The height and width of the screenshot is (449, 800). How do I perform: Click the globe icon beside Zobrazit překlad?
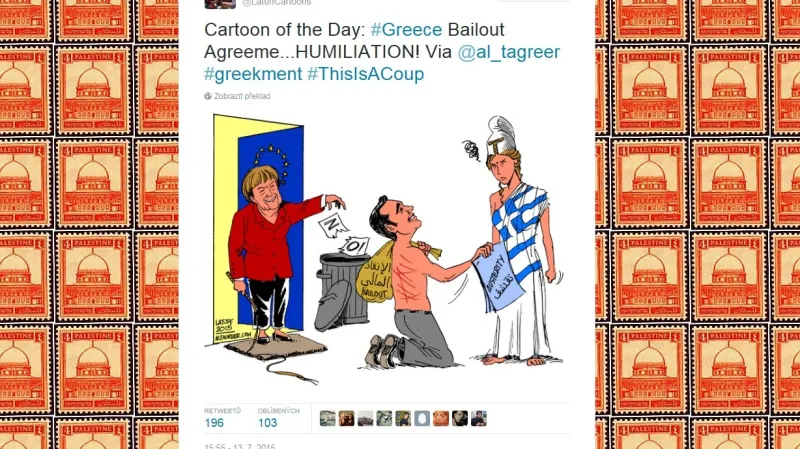coord(208,96)
